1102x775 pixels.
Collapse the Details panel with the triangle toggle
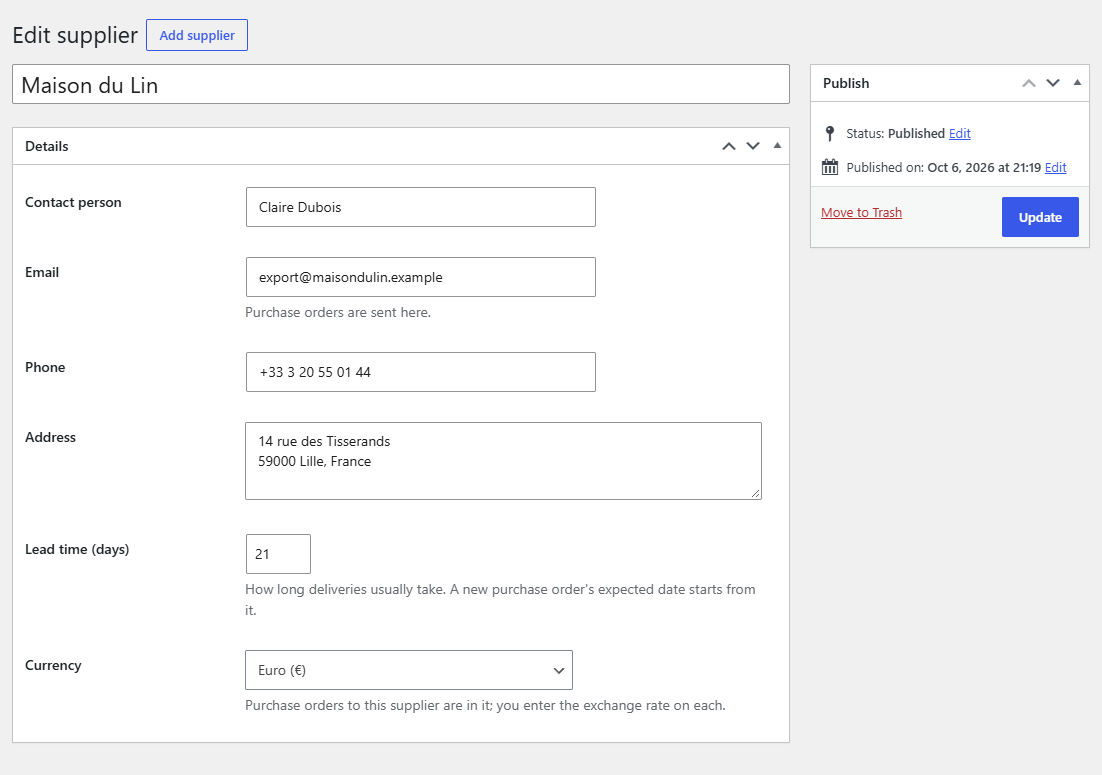click(x=777, y=145)
